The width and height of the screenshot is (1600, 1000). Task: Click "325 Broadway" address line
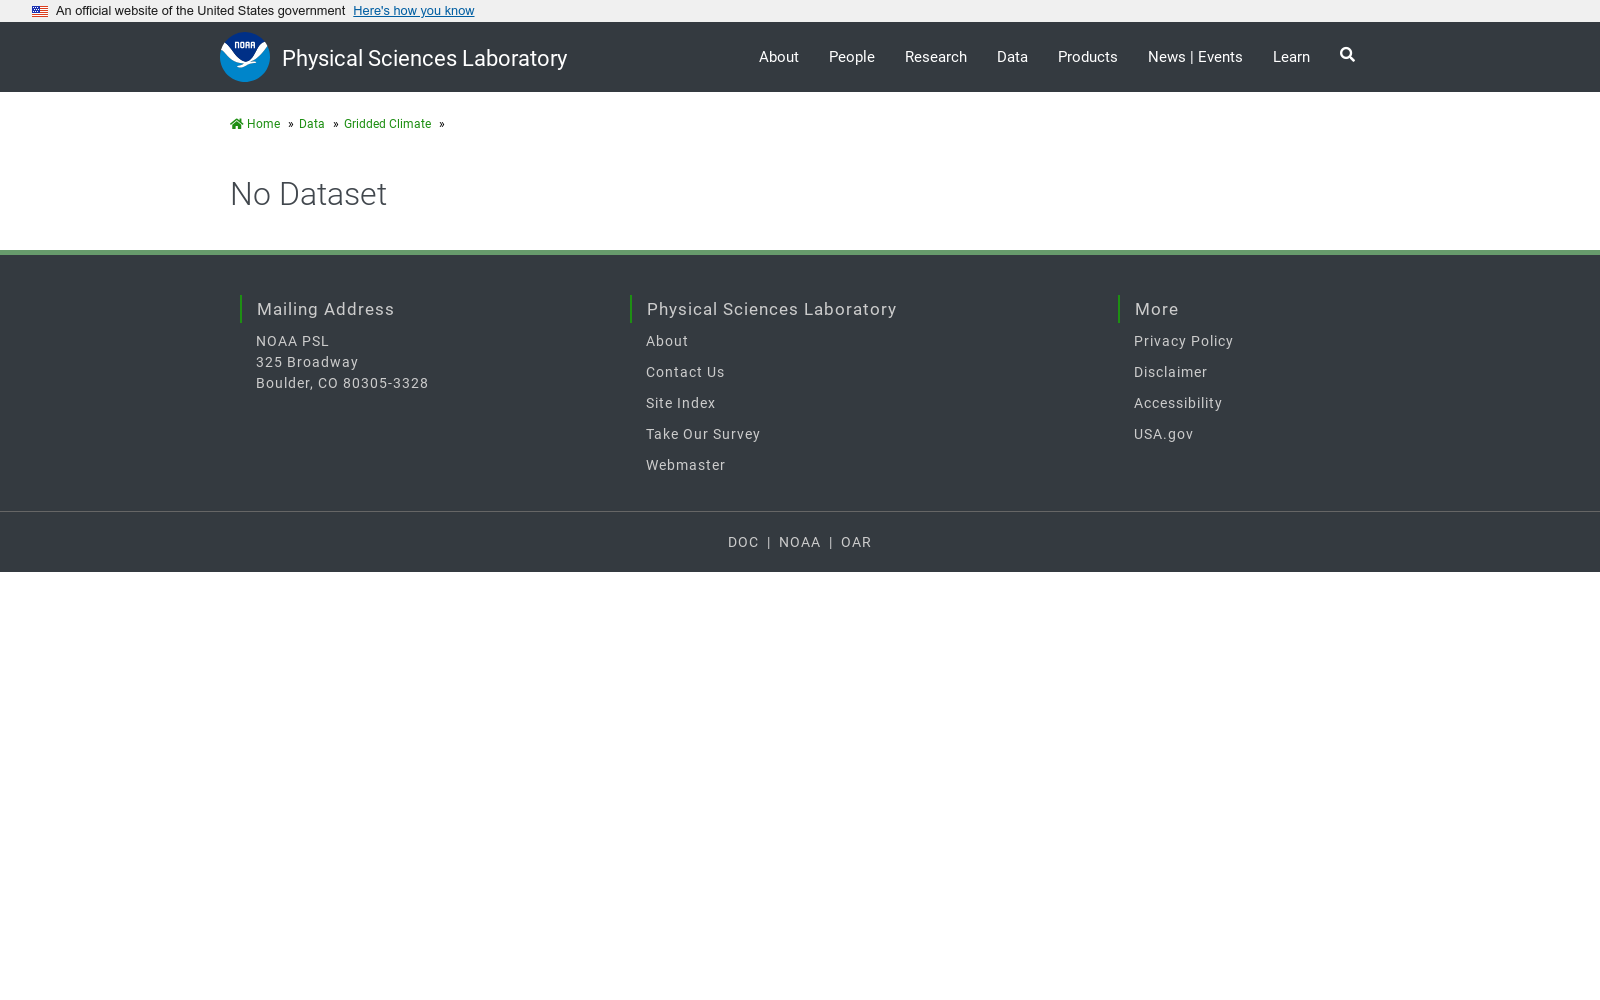click(x=307, y=362)
